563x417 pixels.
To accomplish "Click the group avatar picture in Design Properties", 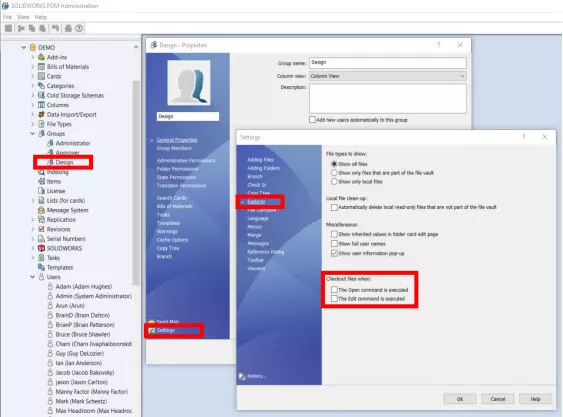I will [x=189, y=82].
